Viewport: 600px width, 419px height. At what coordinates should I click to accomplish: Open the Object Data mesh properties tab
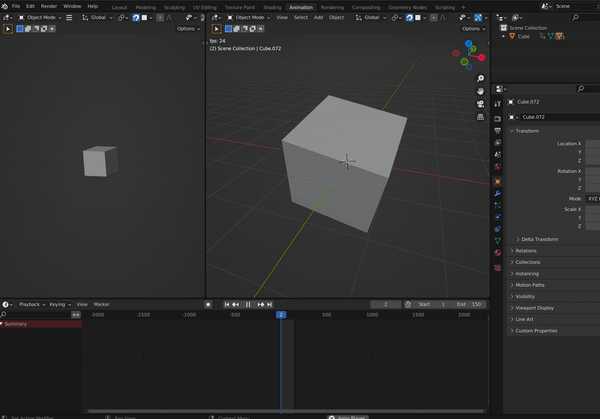click(498, 241)
